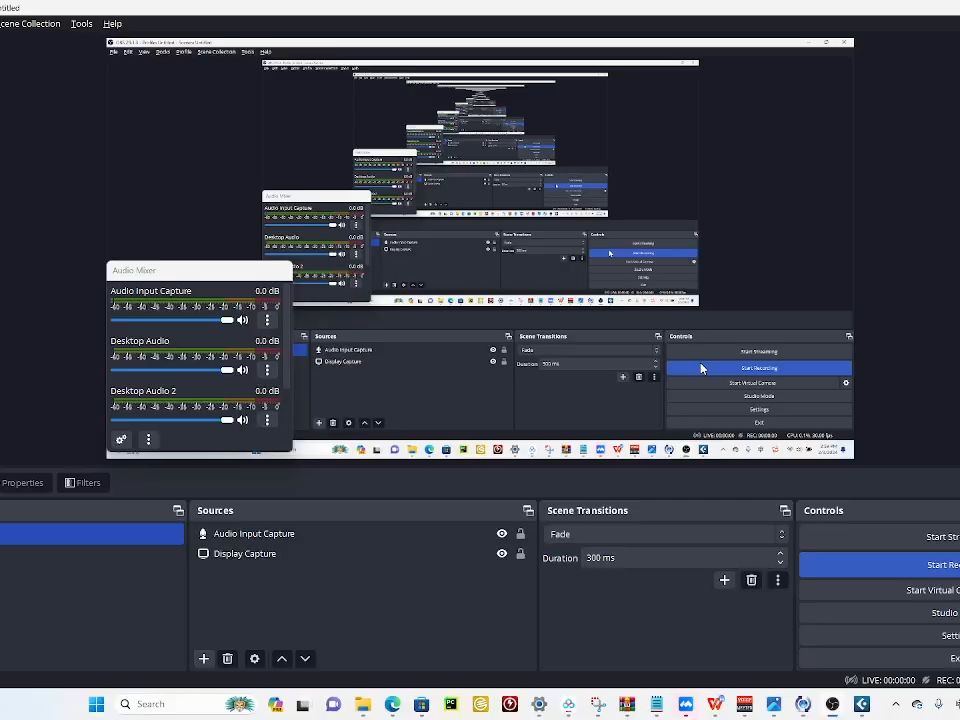Click the Properties button above the docks
This screenshot has width=960, height=720.
click(x=23, y=482)
